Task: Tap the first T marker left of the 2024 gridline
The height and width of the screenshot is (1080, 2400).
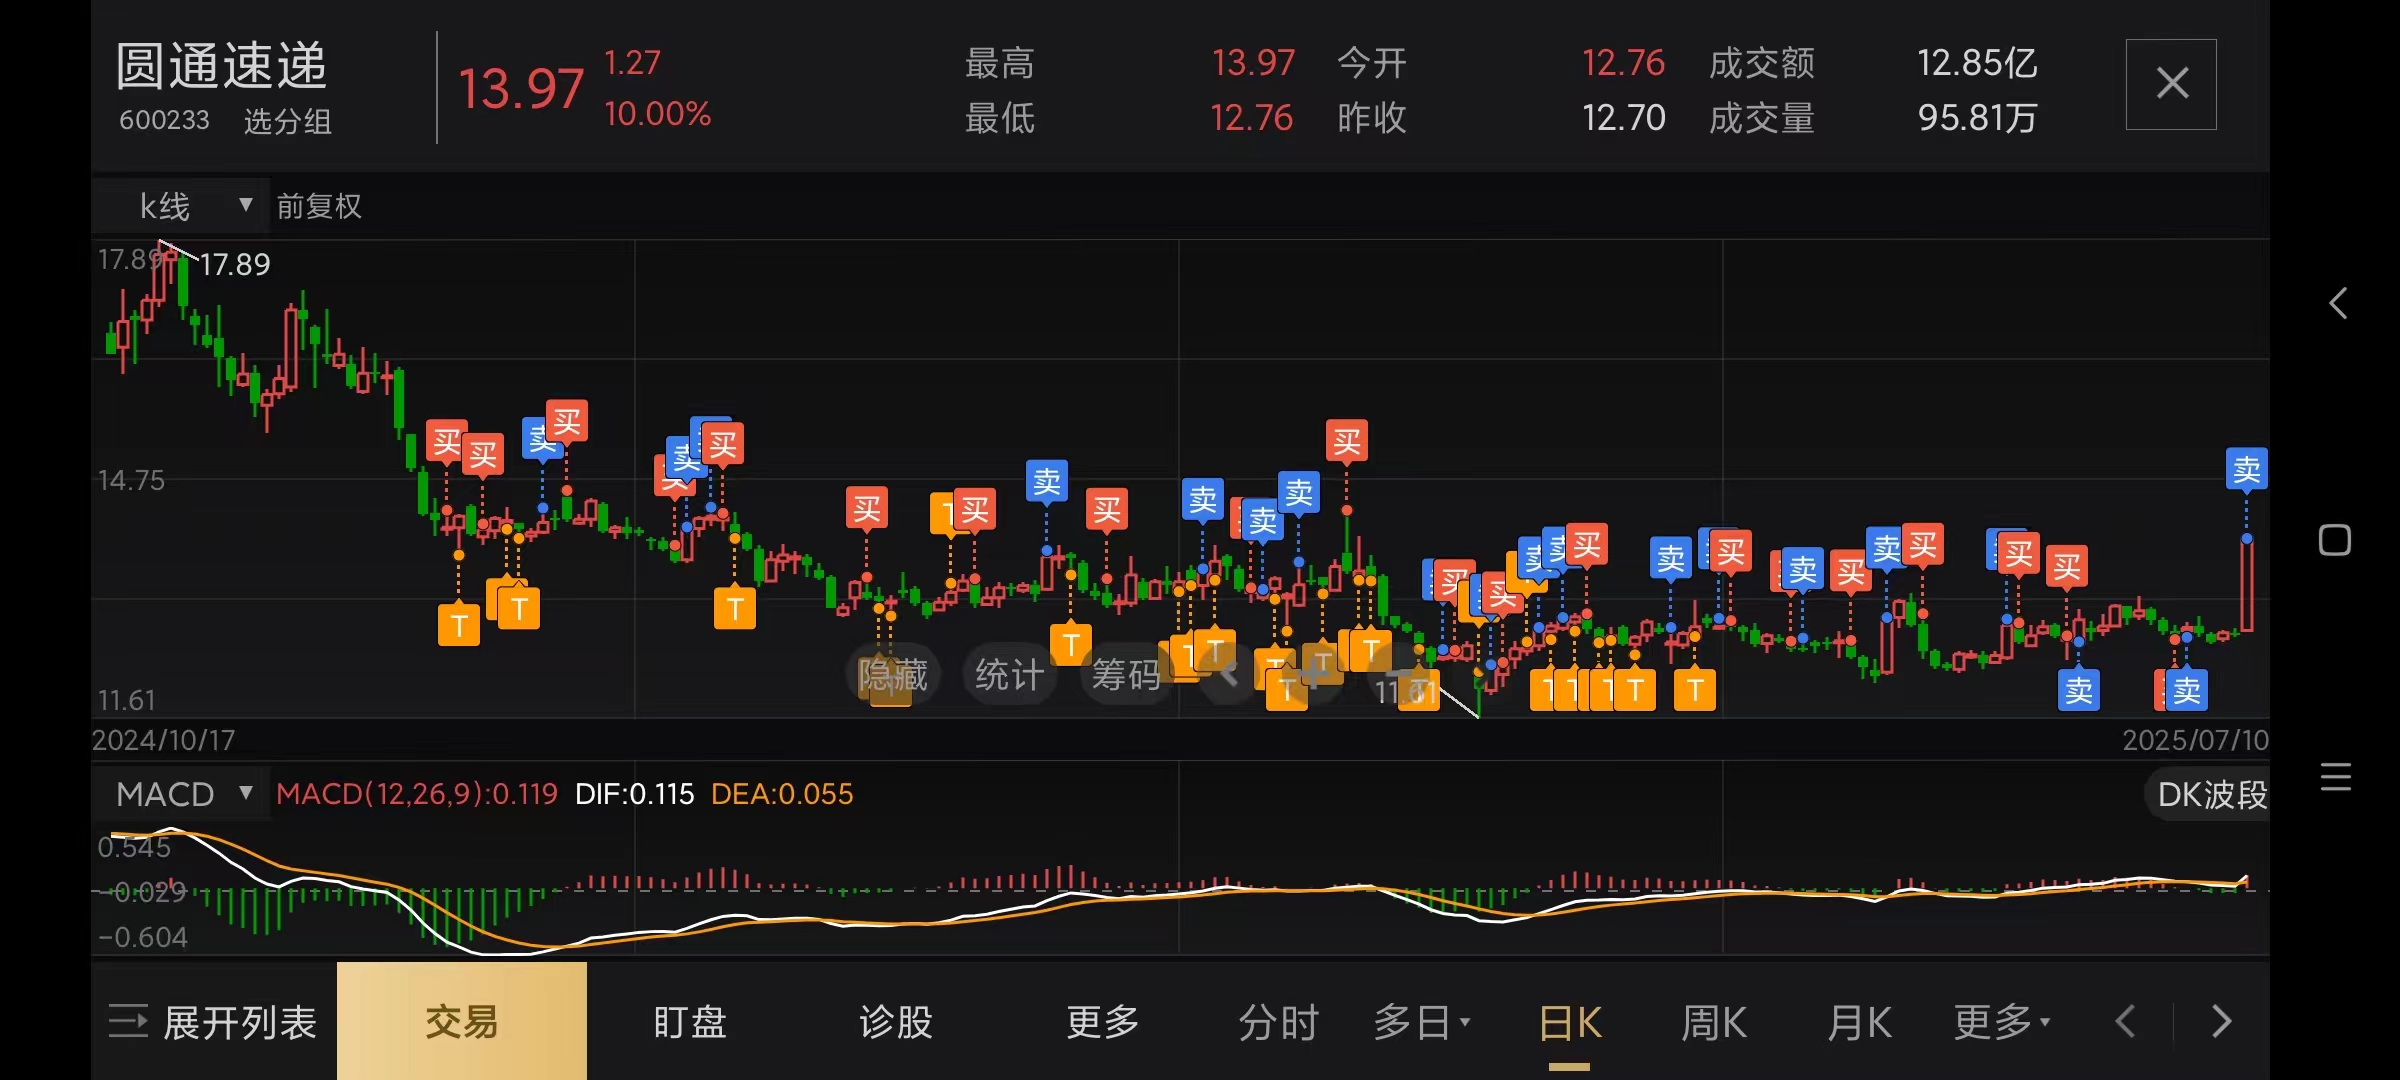Action: pyautogui.click(x=459, y=626)
